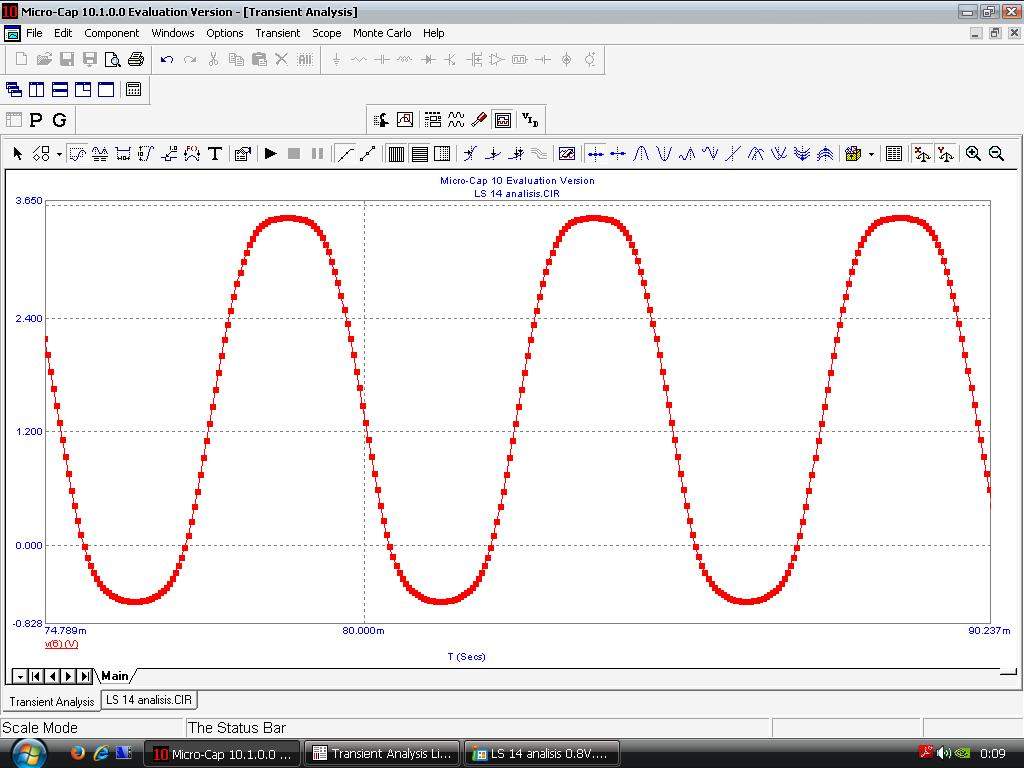Expand the shapes tool dropdown arrow
The width and height of the screenshot is (1024, 768).
[x=59, y=154]
